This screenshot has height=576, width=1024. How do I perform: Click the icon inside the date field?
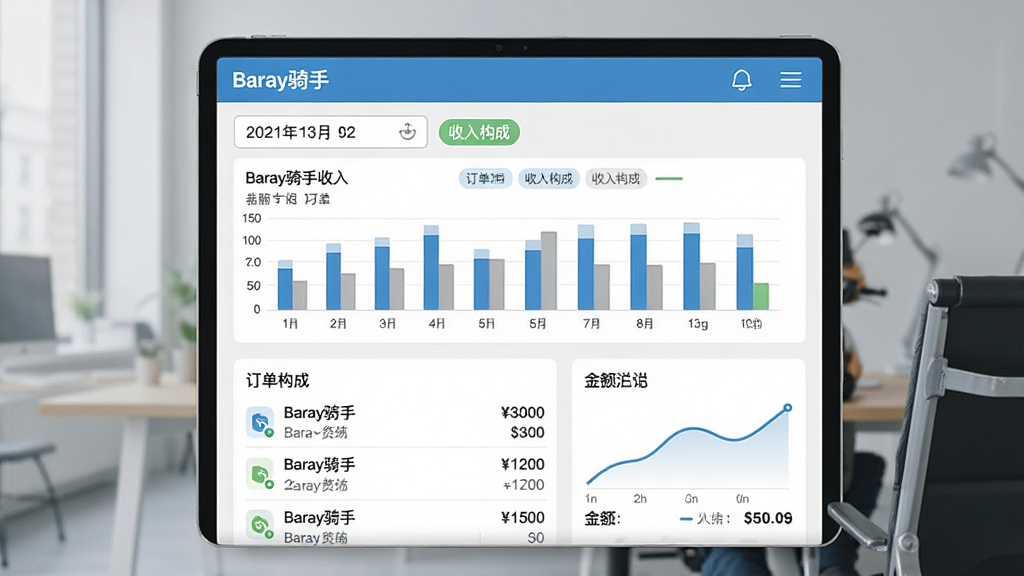[407, 132]
